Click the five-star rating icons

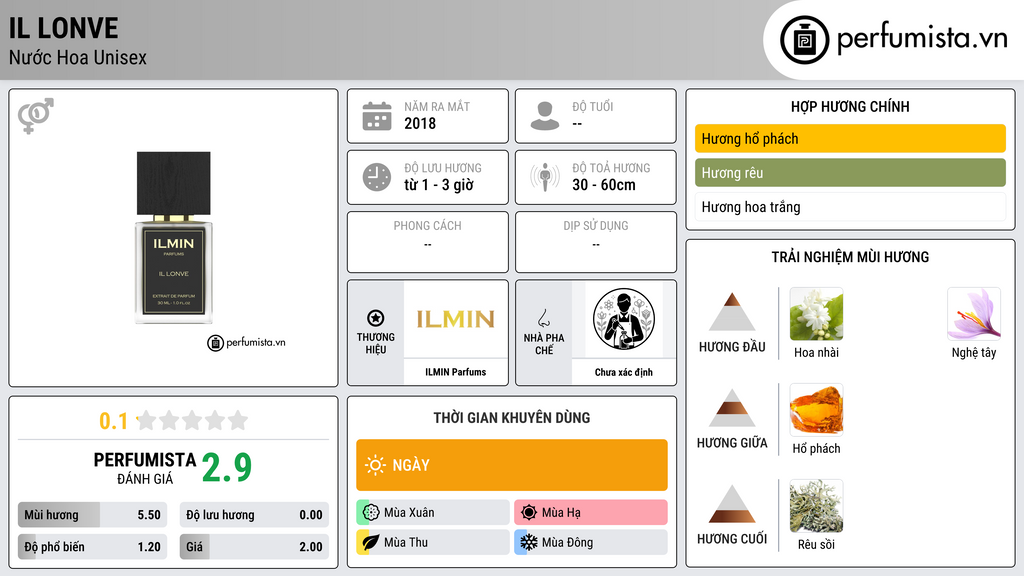192,420
